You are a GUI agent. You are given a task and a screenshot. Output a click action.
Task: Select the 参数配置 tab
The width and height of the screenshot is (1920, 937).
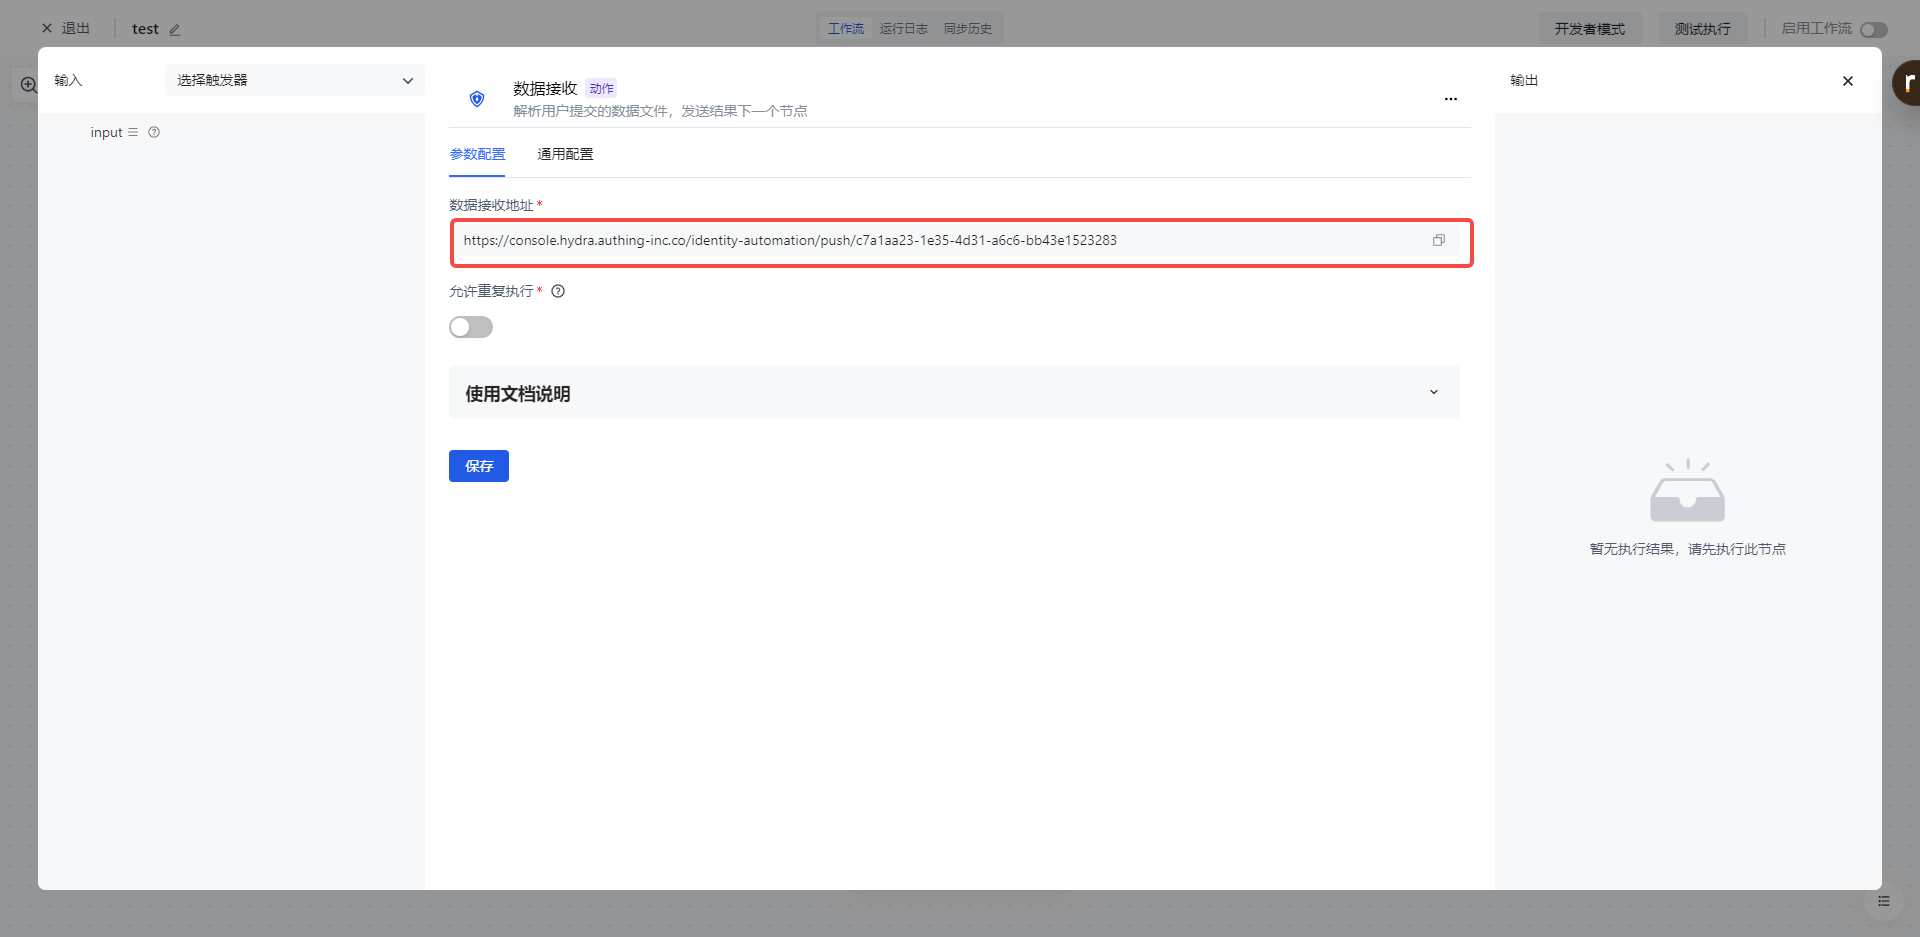477,154
